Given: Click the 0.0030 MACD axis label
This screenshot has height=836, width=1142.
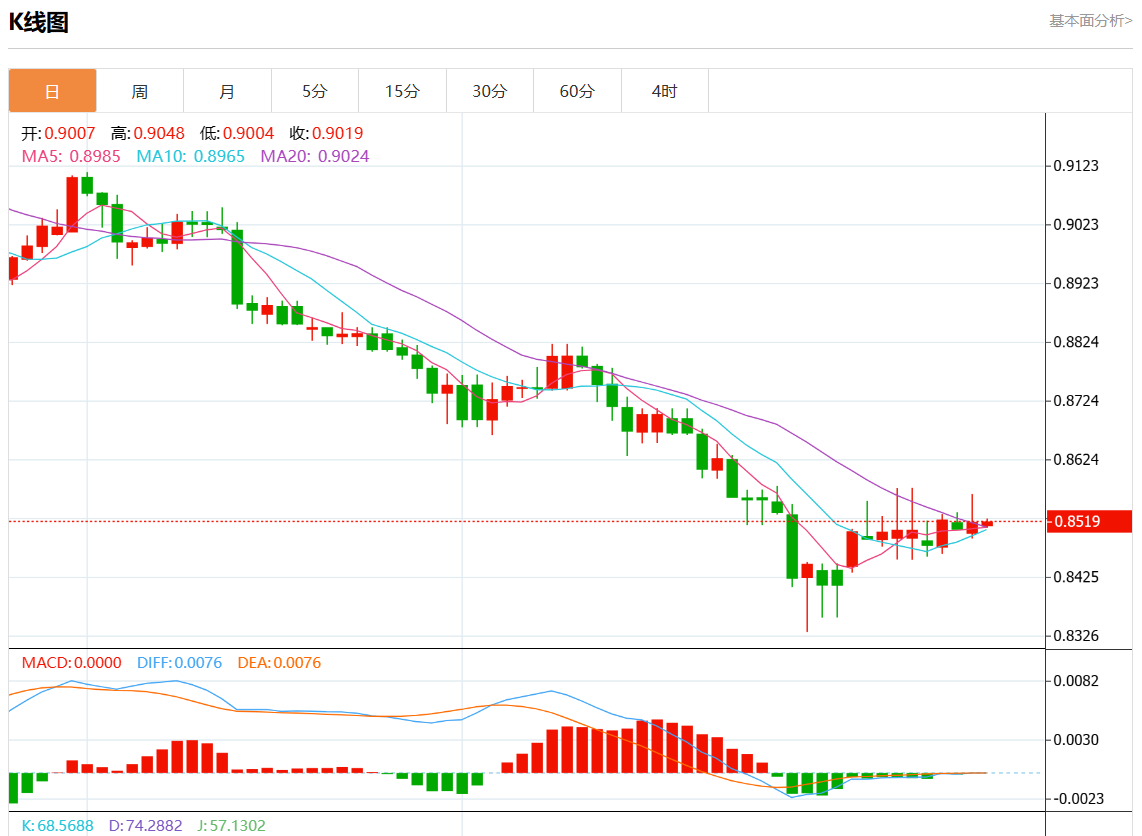Looking at the screenshot, I should pos(1076,740).
